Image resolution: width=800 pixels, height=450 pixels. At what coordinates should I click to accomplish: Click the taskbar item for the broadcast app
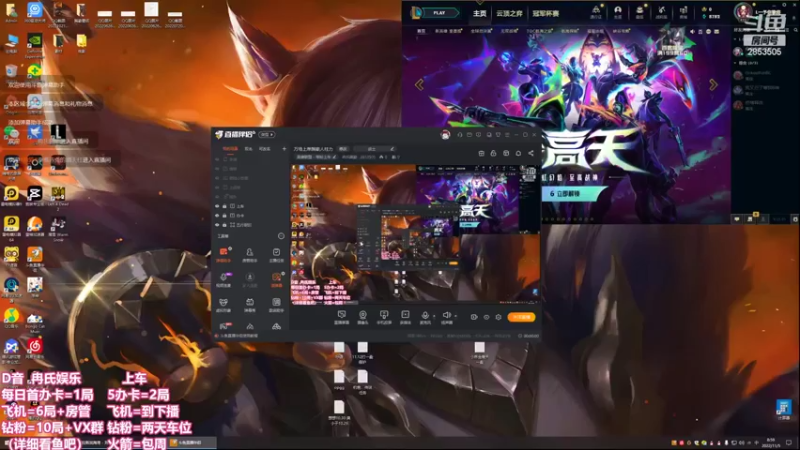(192, 442)
